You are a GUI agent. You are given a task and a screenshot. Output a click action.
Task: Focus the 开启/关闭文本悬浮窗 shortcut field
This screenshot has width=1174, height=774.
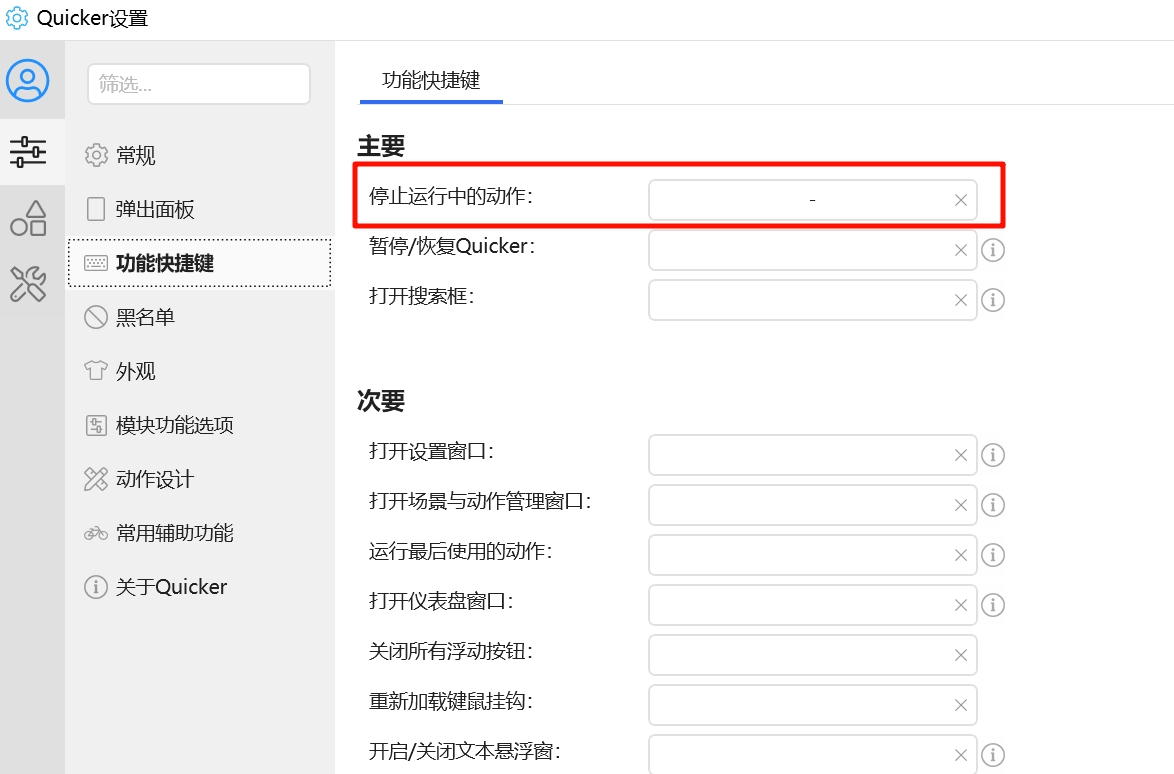(812, 755)
